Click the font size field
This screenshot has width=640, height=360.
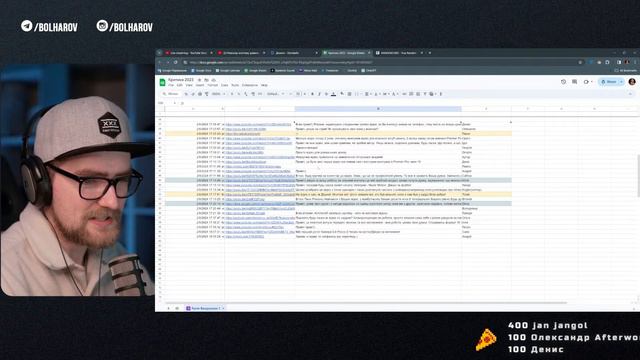point(298,94)
